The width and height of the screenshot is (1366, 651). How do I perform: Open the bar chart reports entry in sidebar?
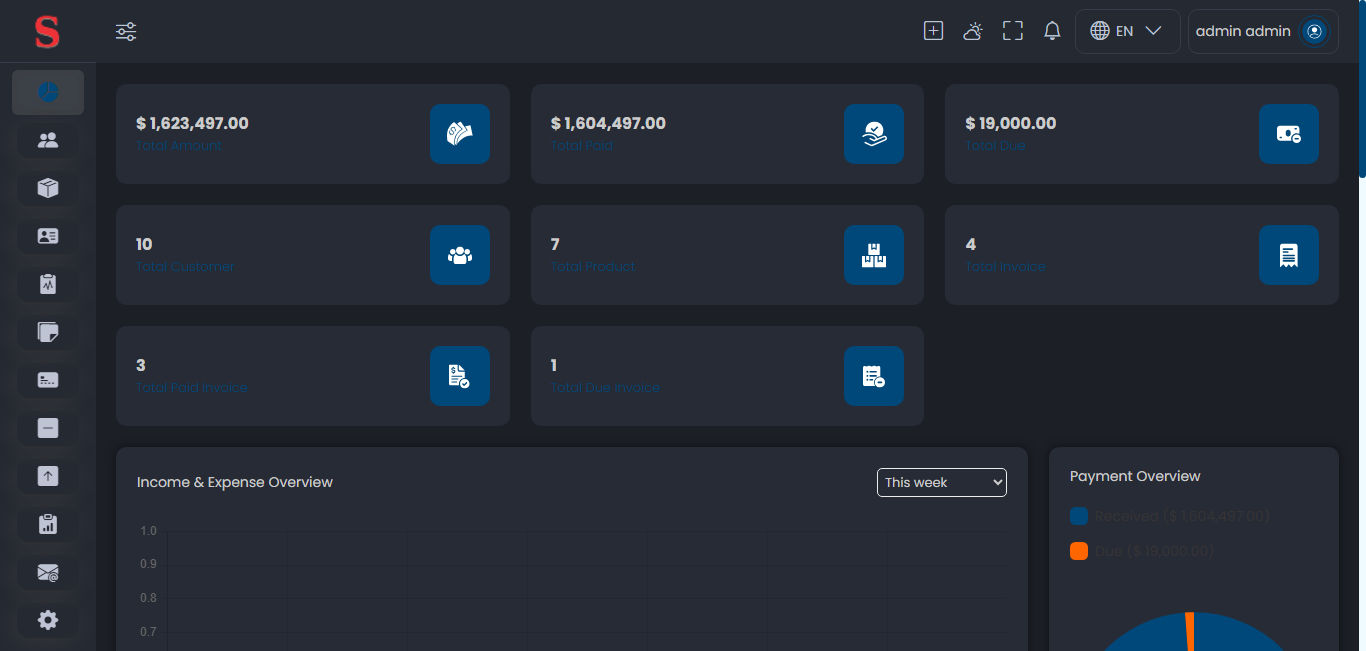[x=47, y=524]
